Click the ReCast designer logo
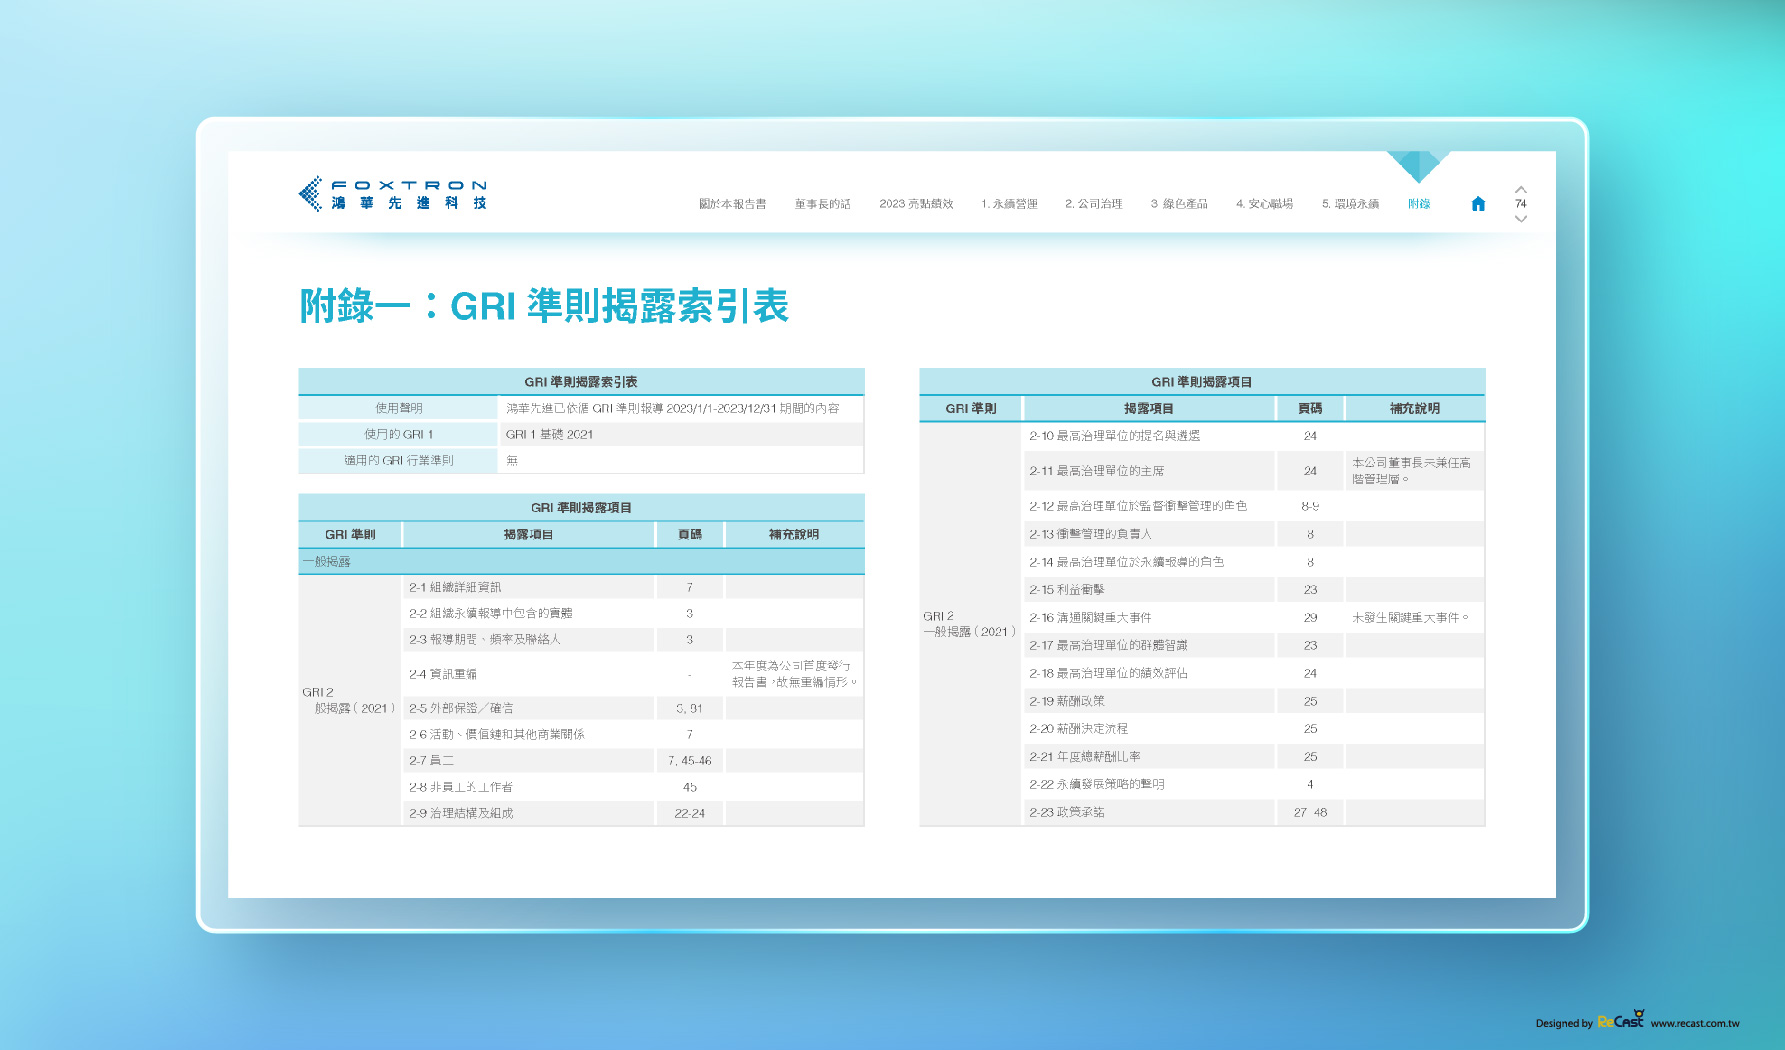 [1621, 1020]
